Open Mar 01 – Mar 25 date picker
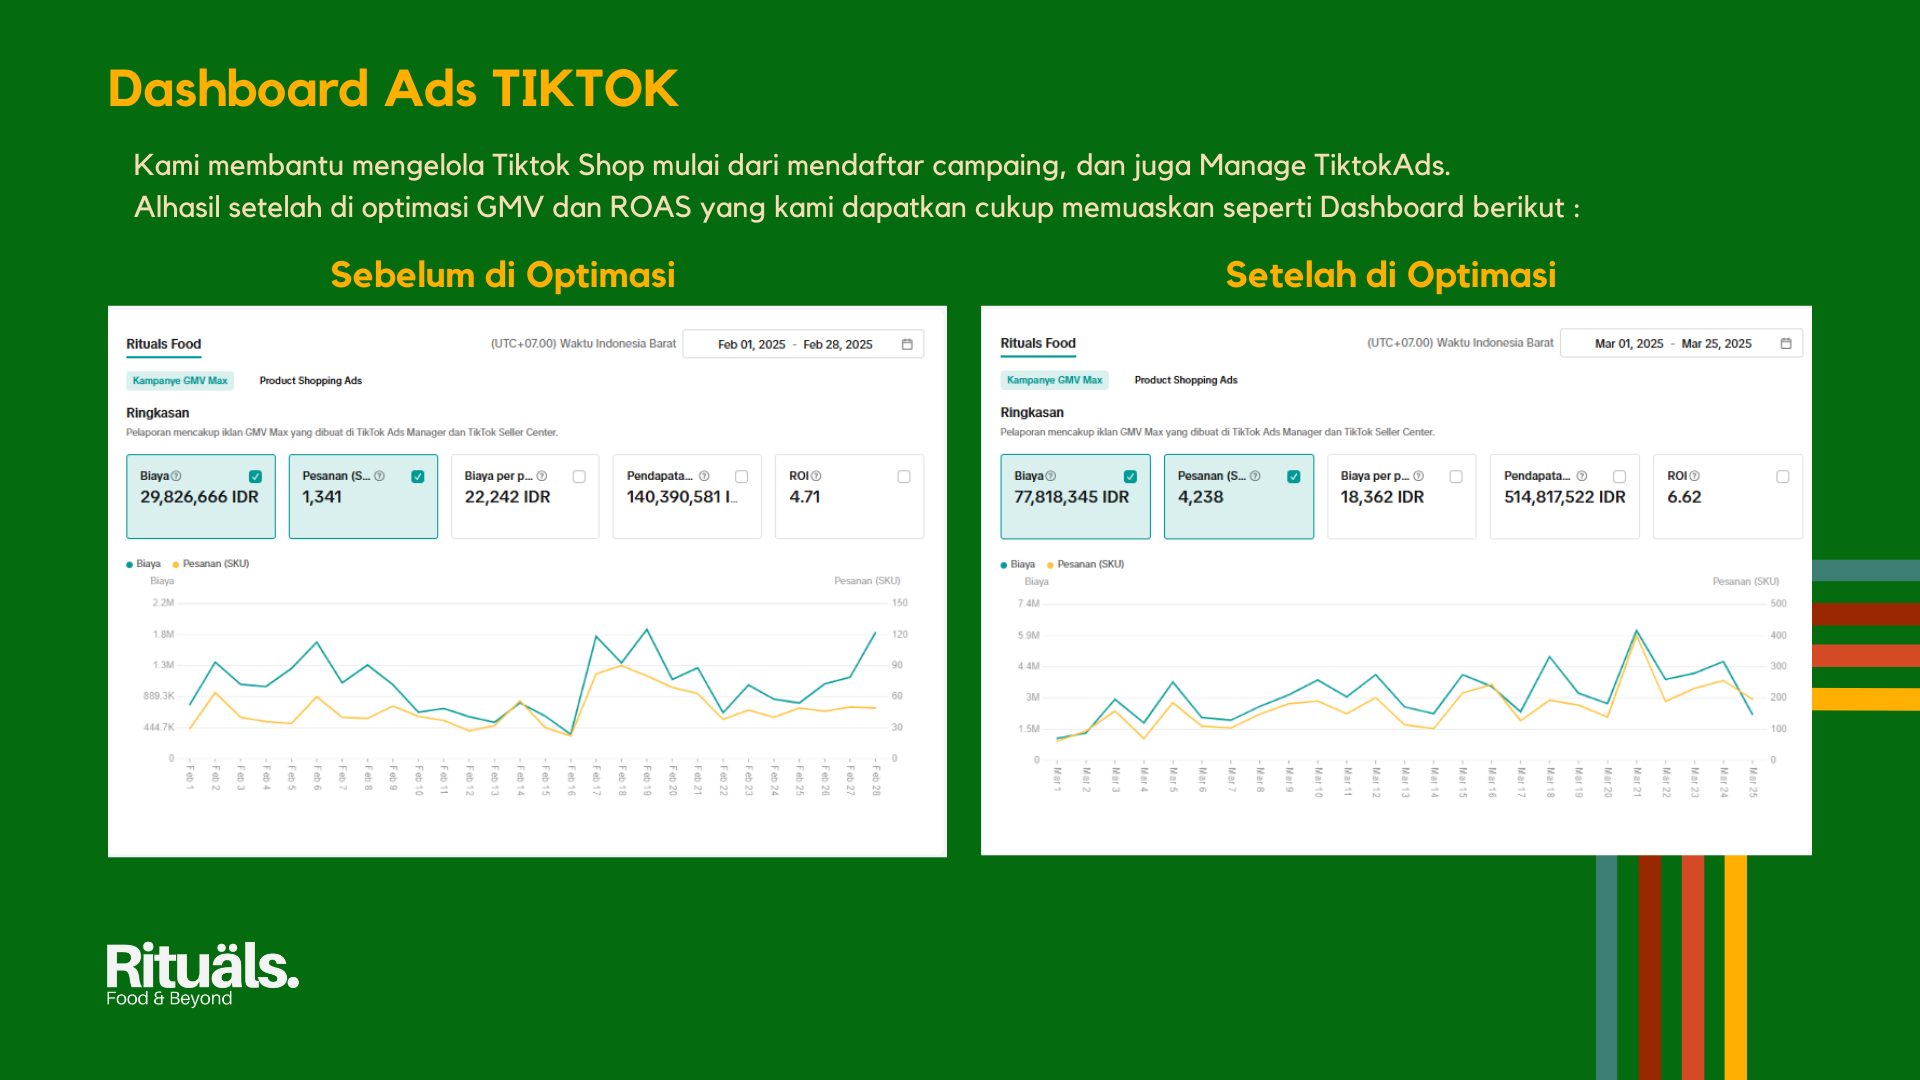This screenshot has width=1920, height=1080. pyautogui.click(x=1672, y=343)
